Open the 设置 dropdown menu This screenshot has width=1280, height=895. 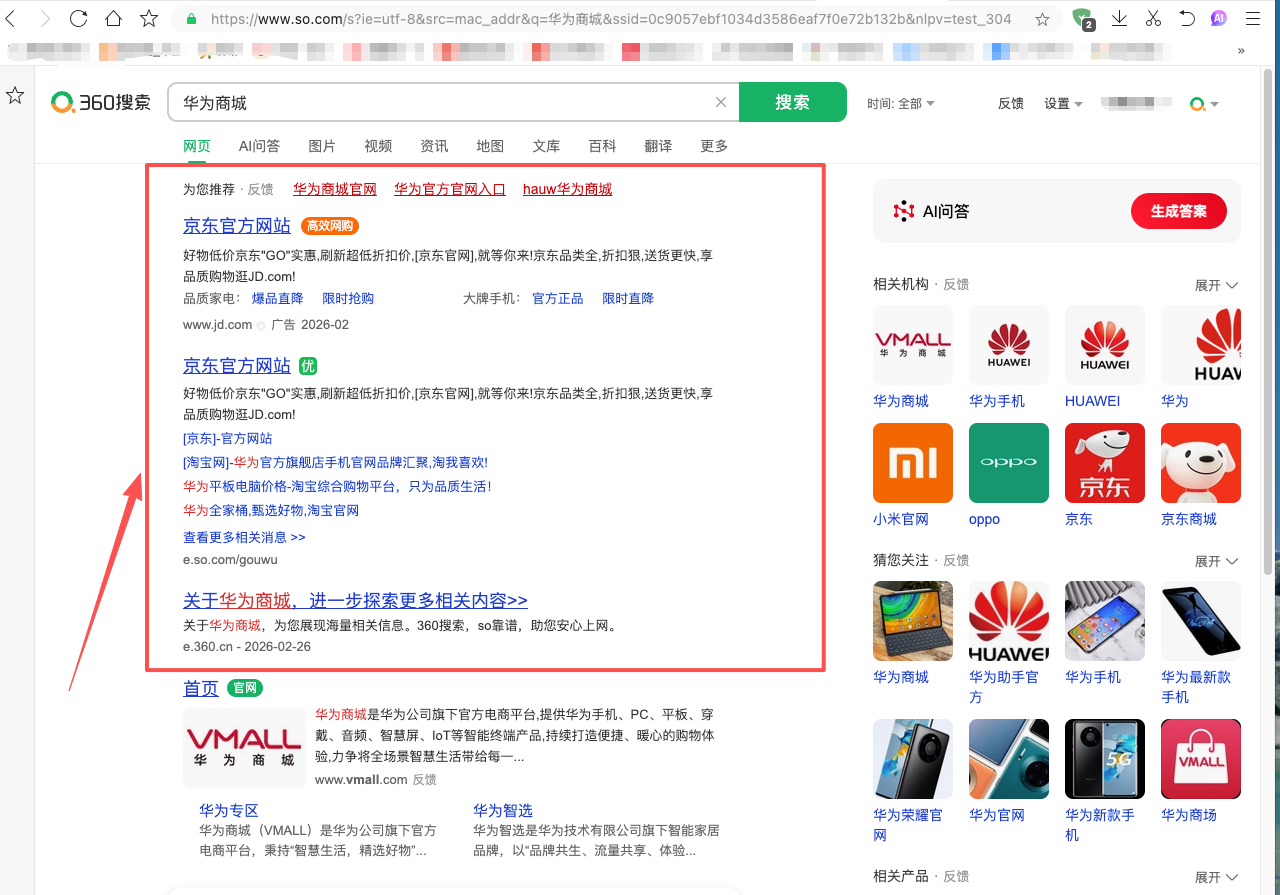tap(1062, 102)
